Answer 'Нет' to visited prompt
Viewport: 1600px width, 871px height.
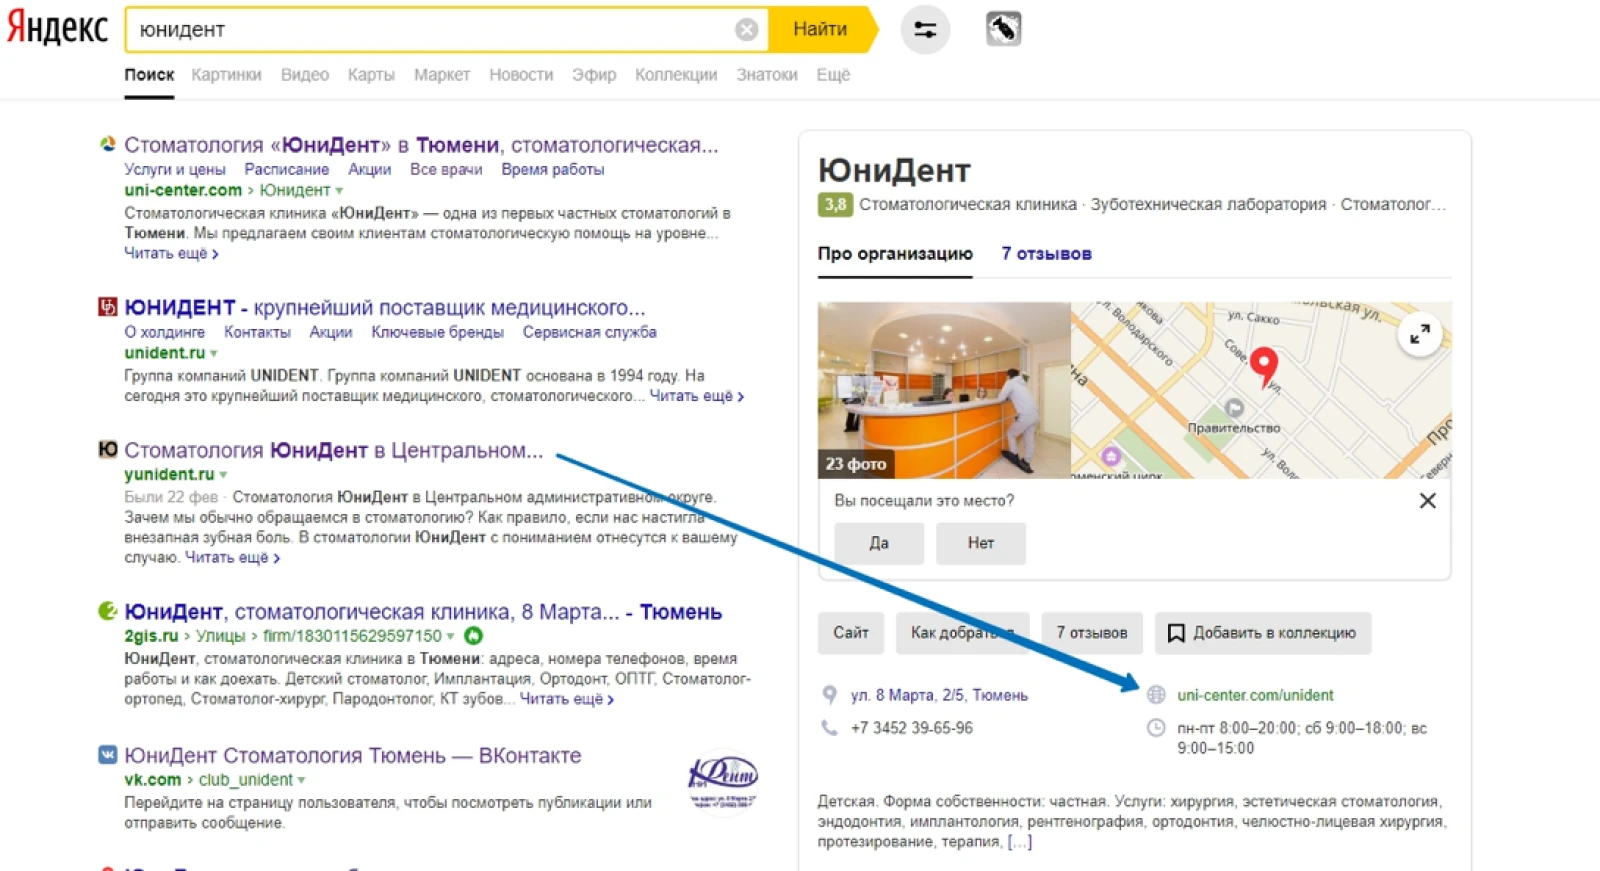[x=981, y=543]
